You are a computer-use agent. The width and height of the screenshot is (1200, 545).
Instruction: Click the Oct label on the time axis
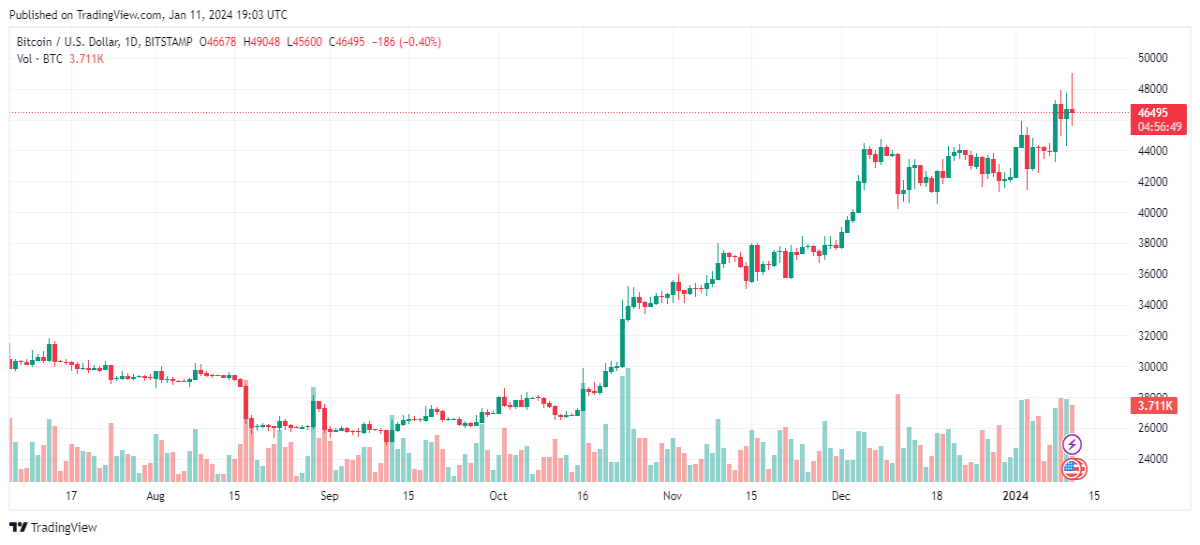click(498, 496)
